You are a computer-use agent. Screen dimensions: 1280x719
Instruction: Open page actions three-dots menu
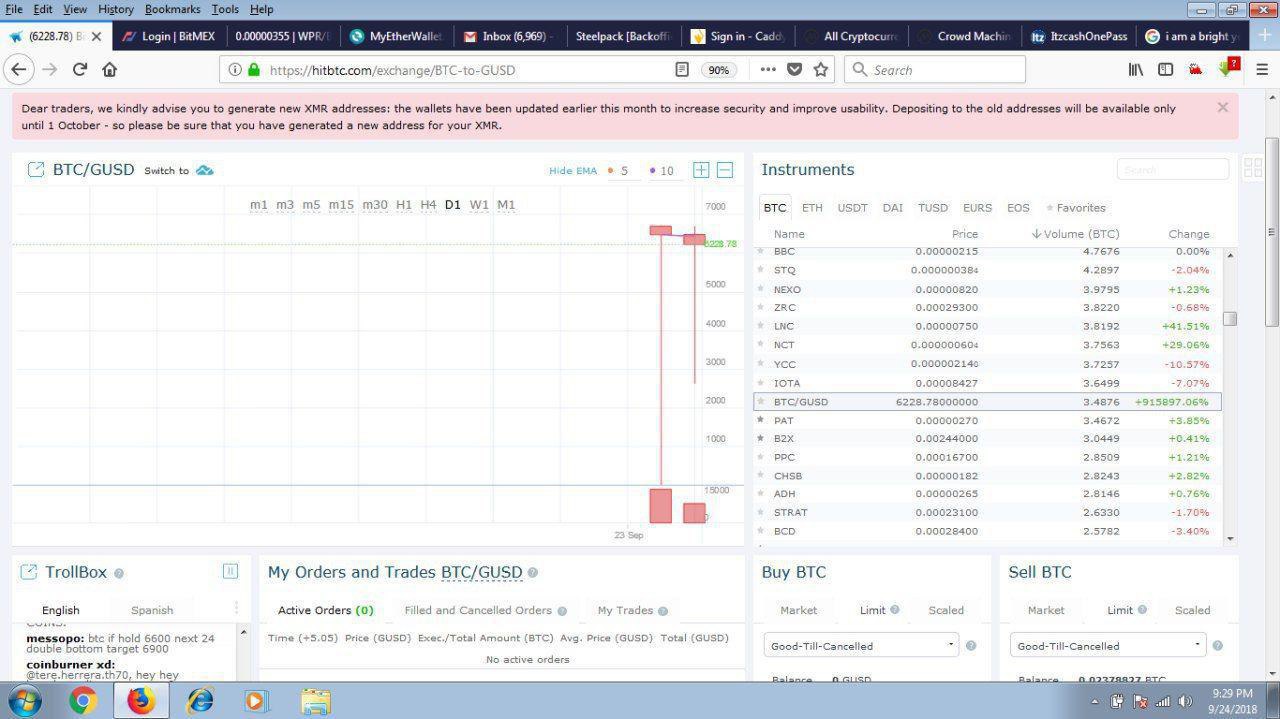click(768, 70)
